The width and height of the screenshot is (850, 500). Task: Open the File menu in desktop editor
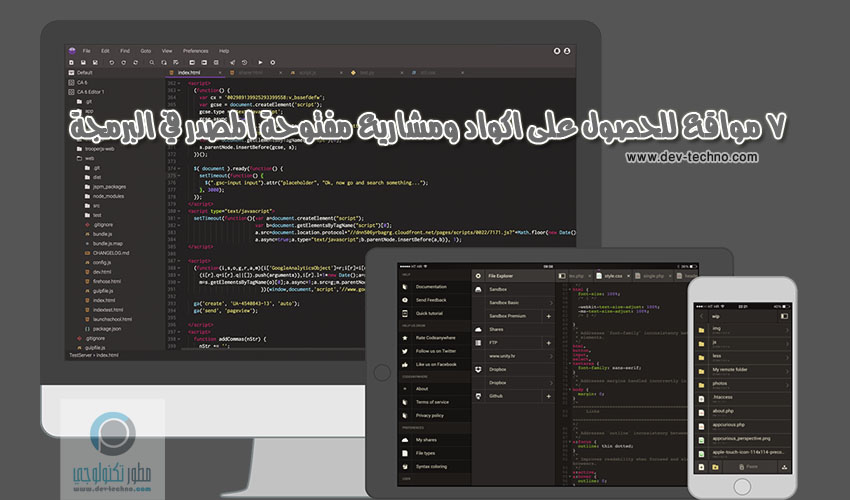click(86, 50)
